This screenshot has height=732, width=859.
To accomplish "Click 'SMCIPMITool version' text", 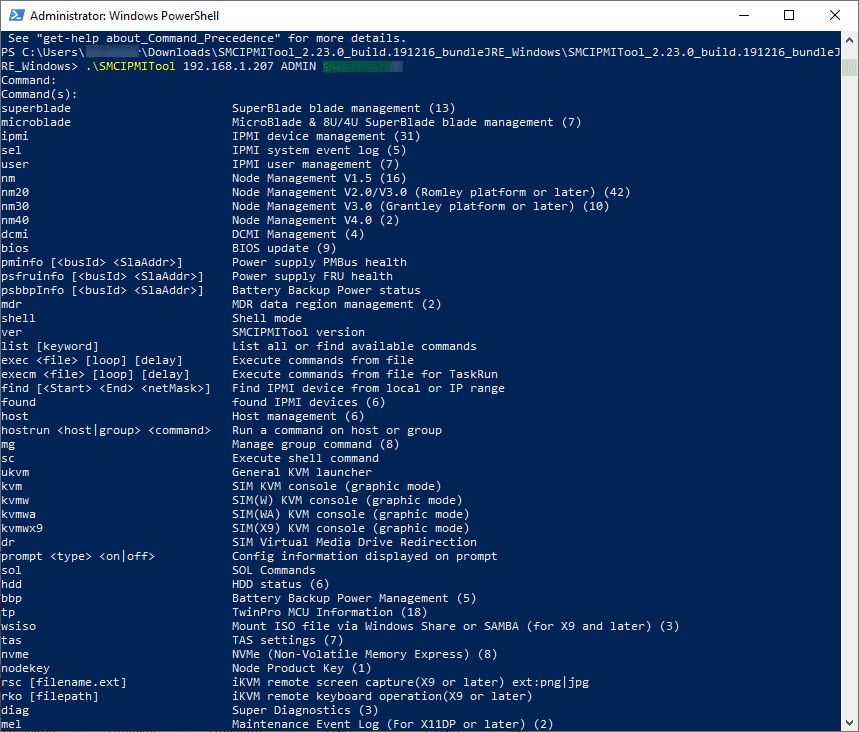I will (298, 332).
